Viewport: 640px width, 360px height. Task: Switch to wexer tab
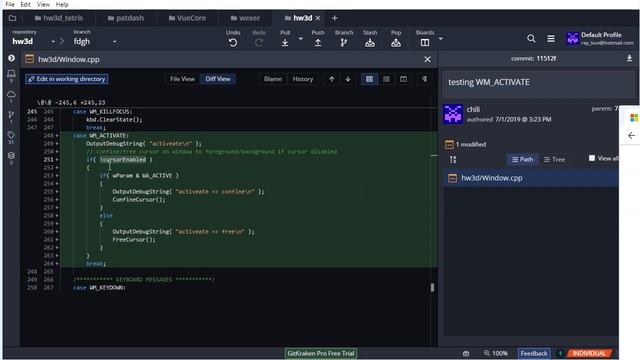pos(245,18)
